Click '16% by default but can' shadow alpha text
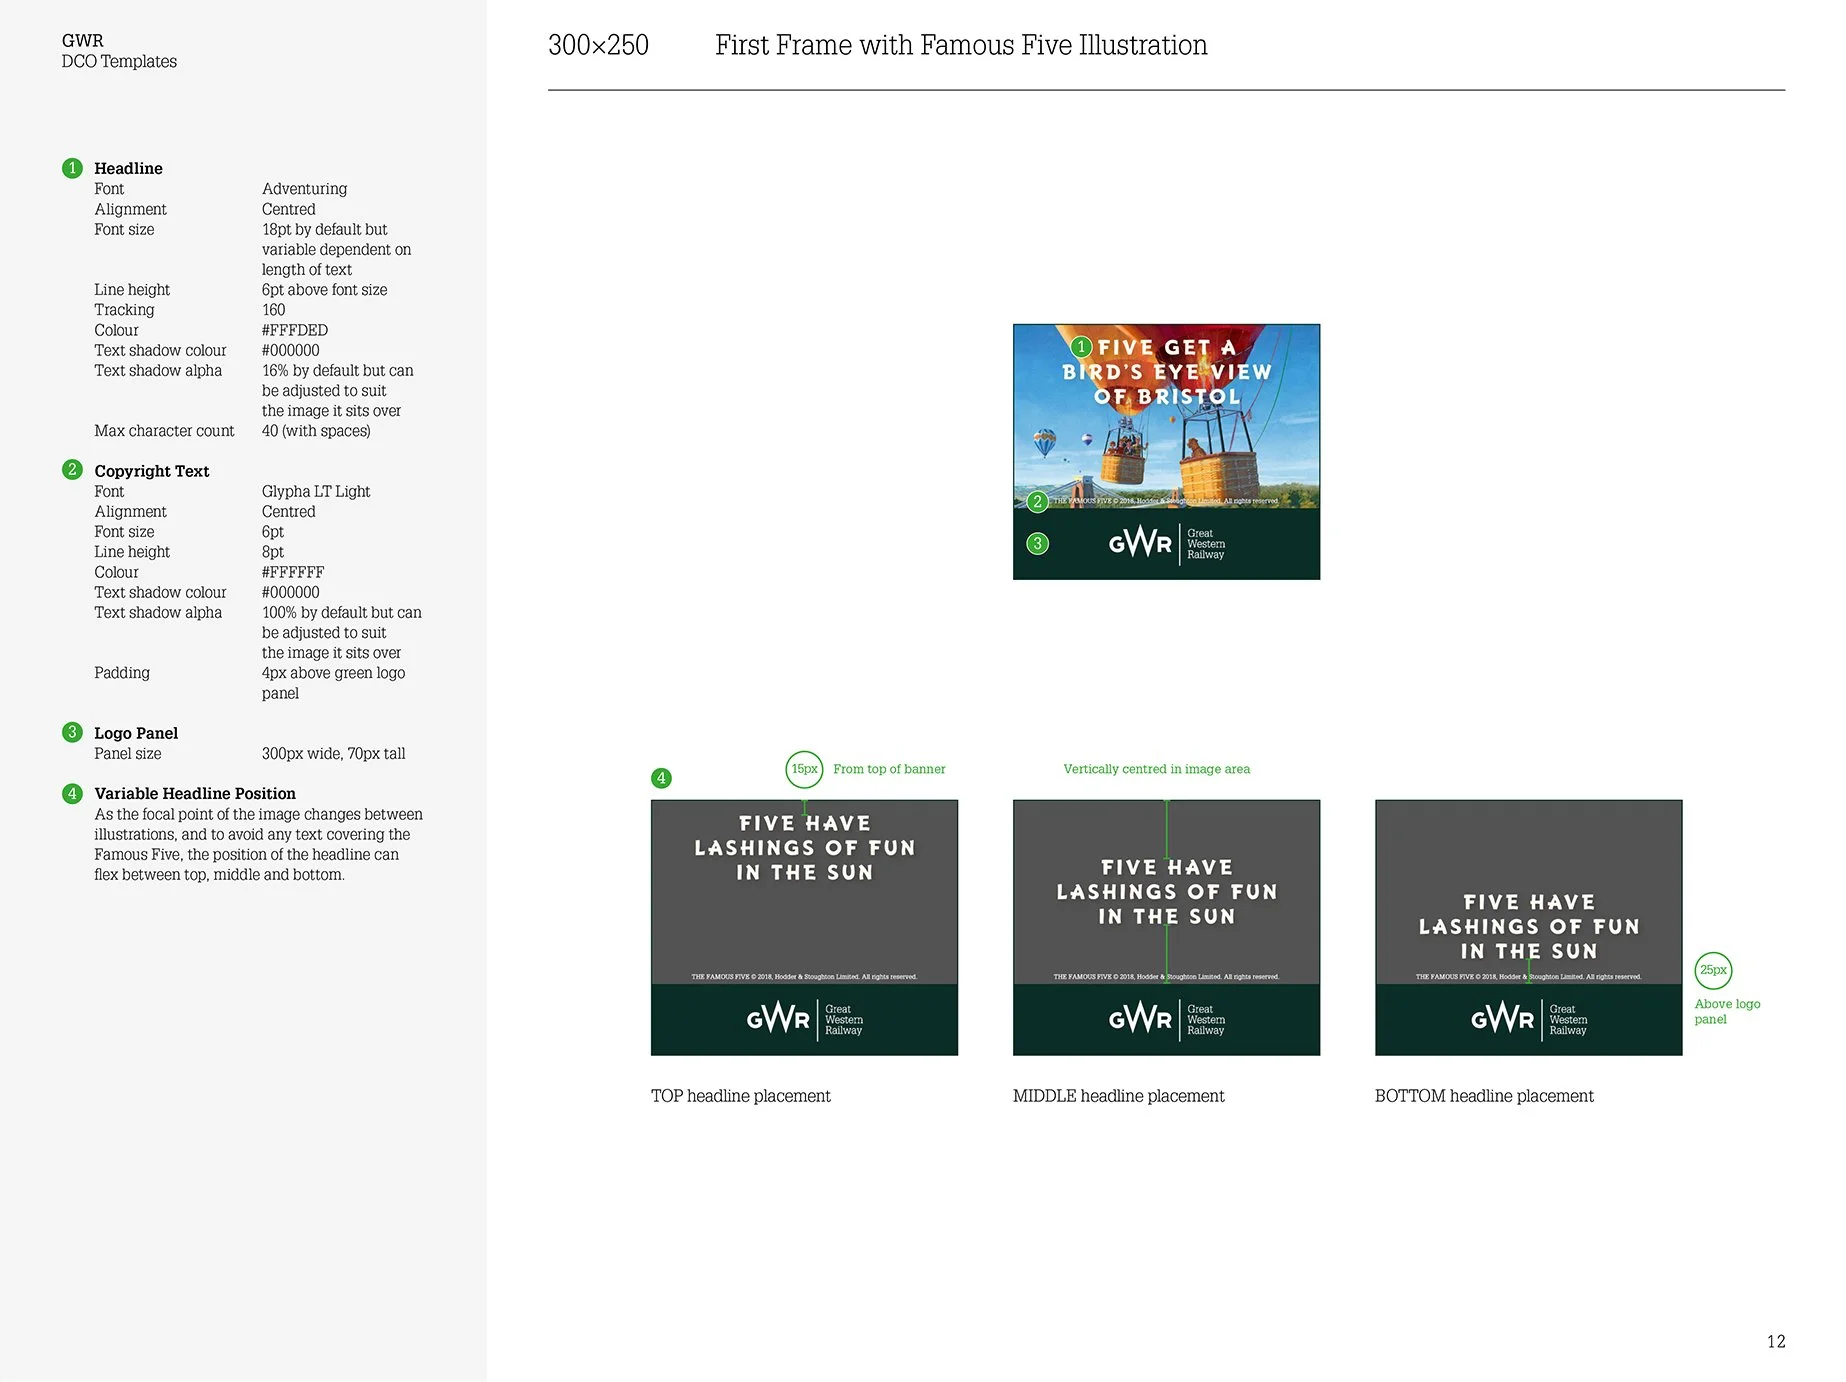 (338, 370)
